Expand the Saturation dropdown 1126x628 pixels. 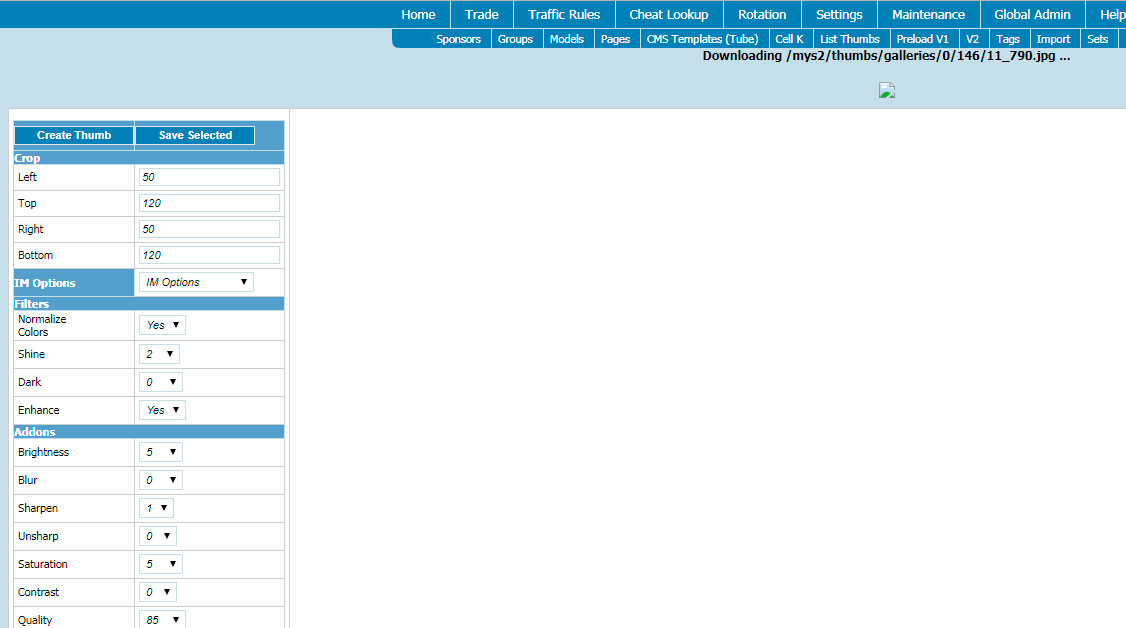coord(160,564)
